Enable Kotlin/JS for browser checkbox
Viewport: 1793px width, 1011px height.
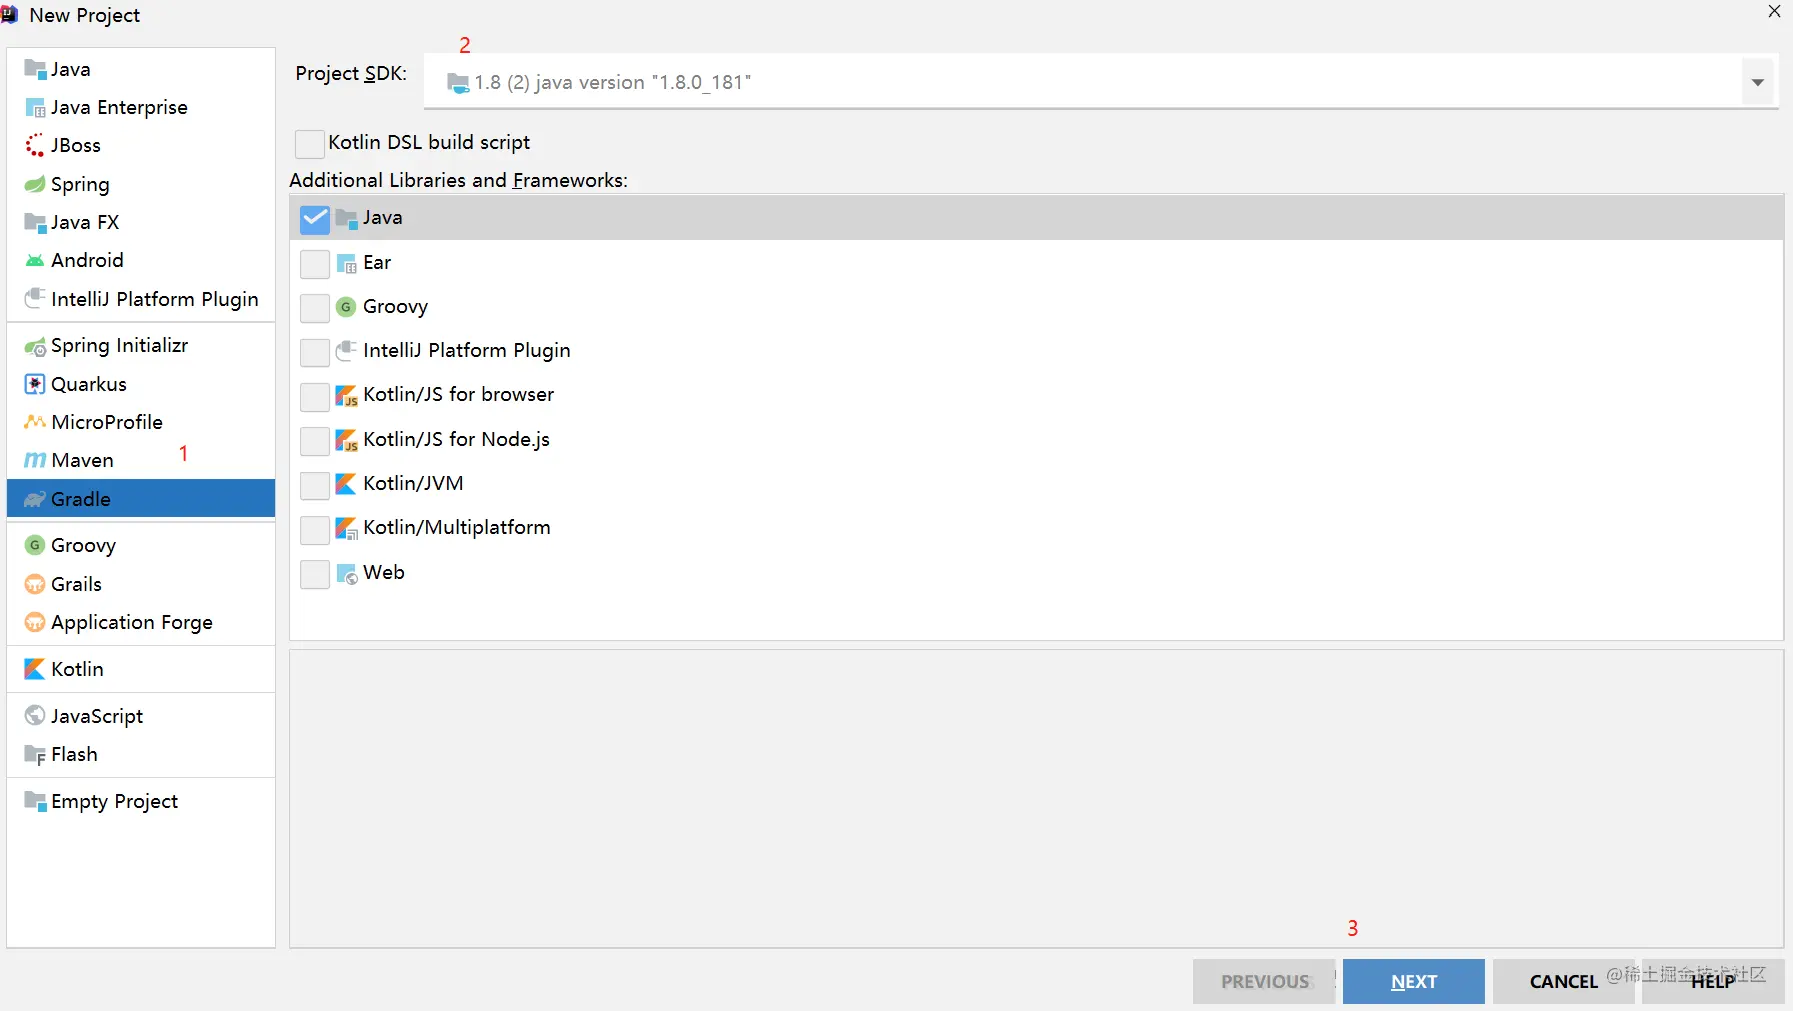315,395
